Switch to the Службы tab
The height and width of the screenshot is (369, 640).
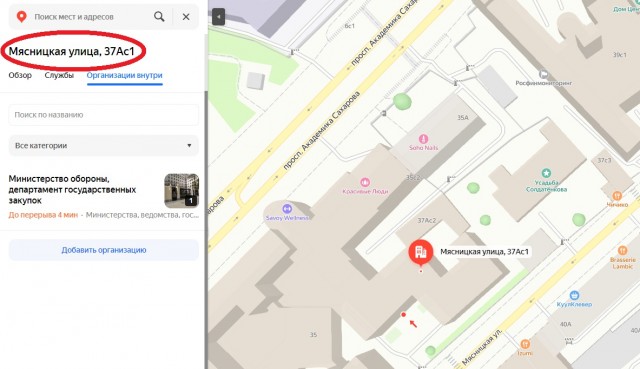pyautogui.click(x=59, y=75)
